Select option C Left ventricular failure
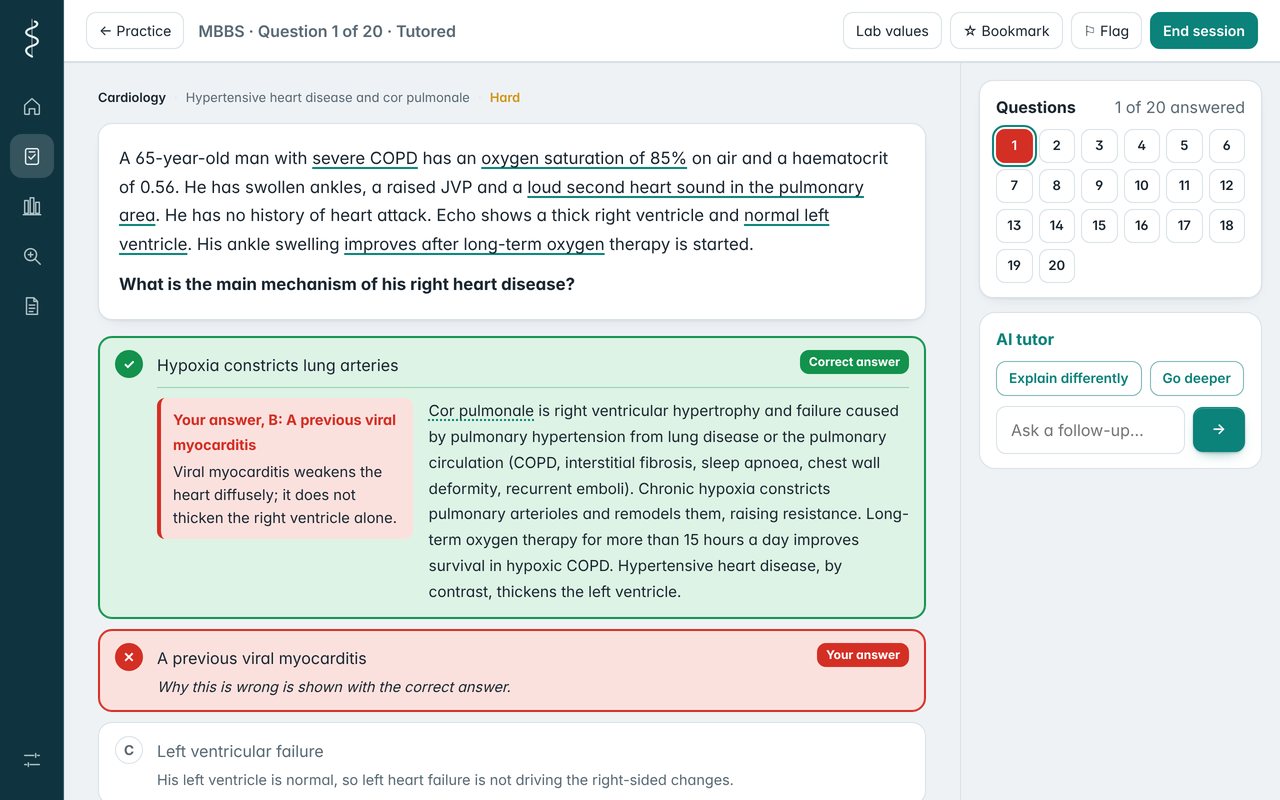This screenshot has height=800, width=1280. [512, 763]
